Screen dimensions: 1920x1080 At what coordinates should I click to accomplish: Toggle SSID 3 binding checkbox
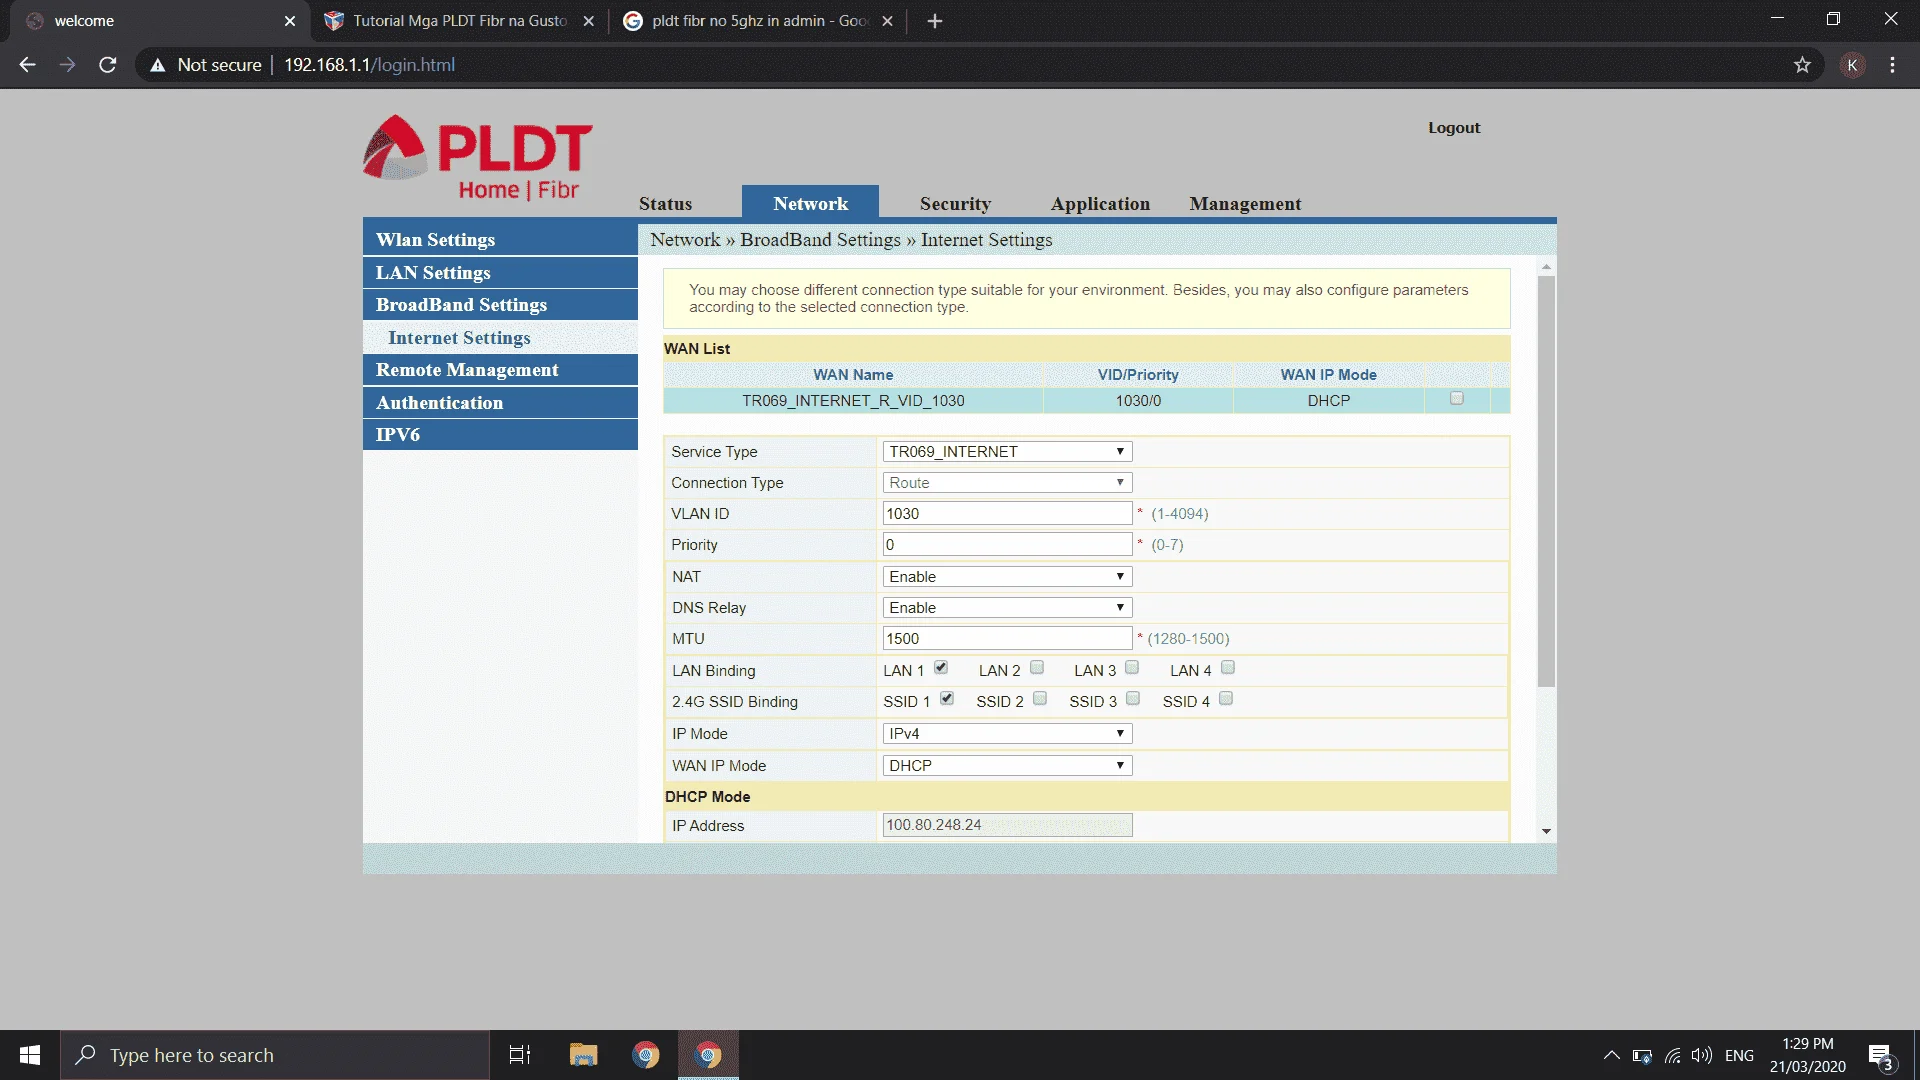click(1133, 699)
